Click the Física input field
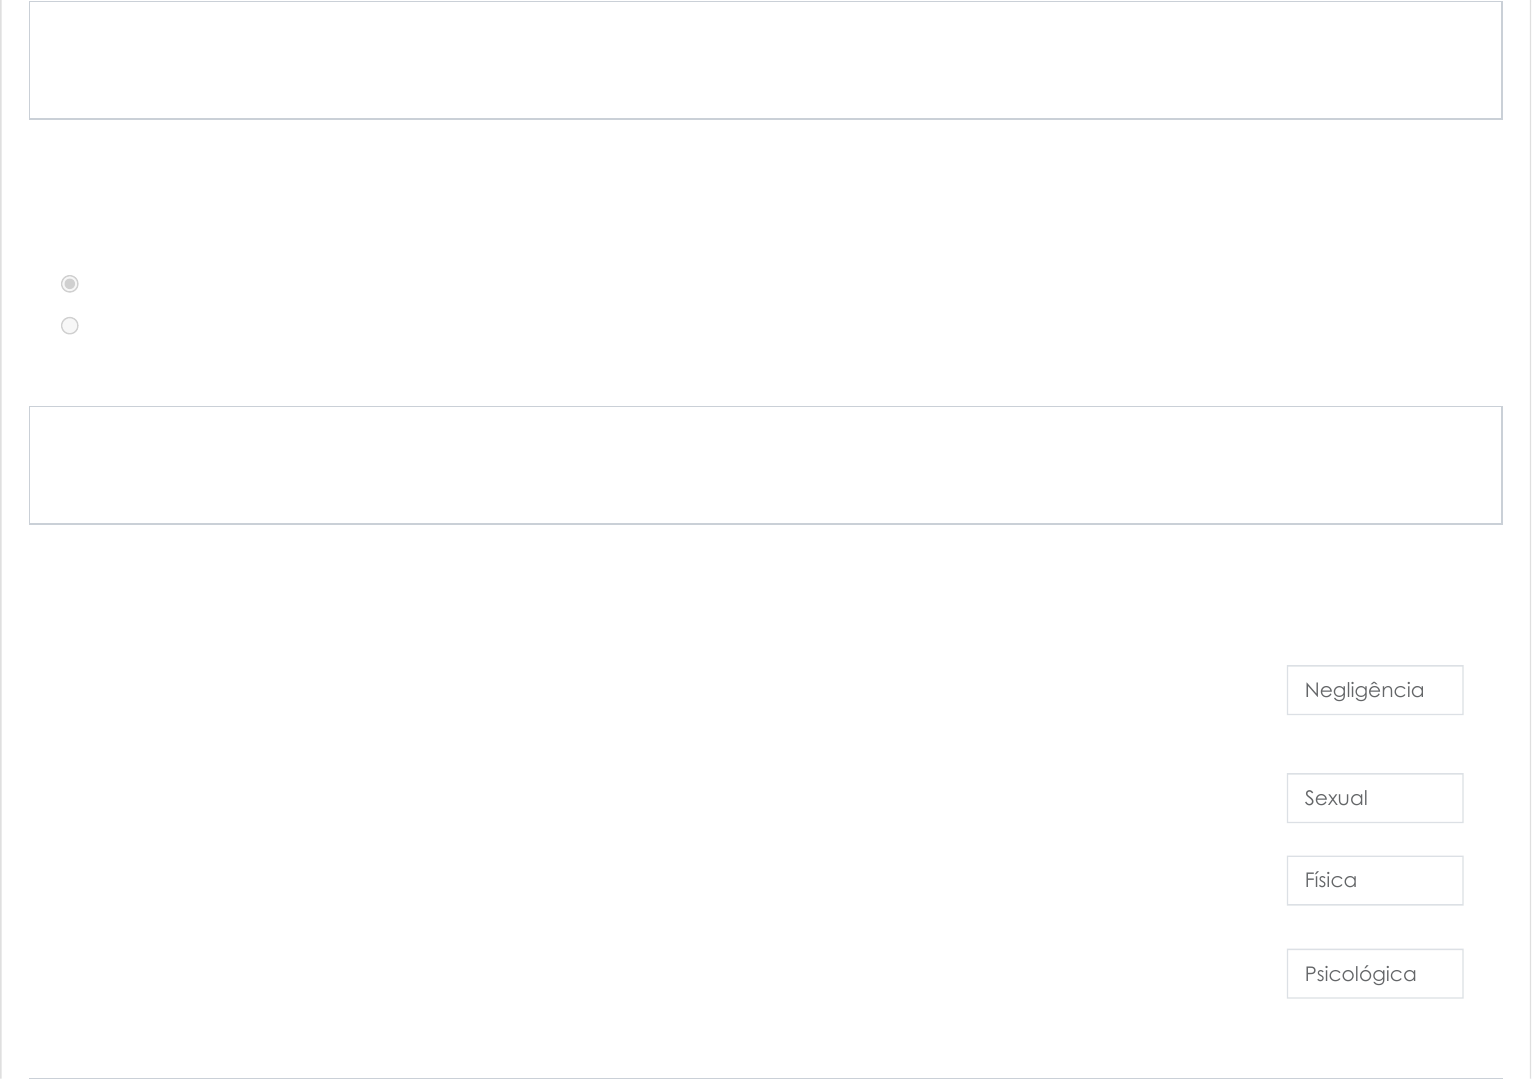Screen dimensions: 1532x1079 1375,880
